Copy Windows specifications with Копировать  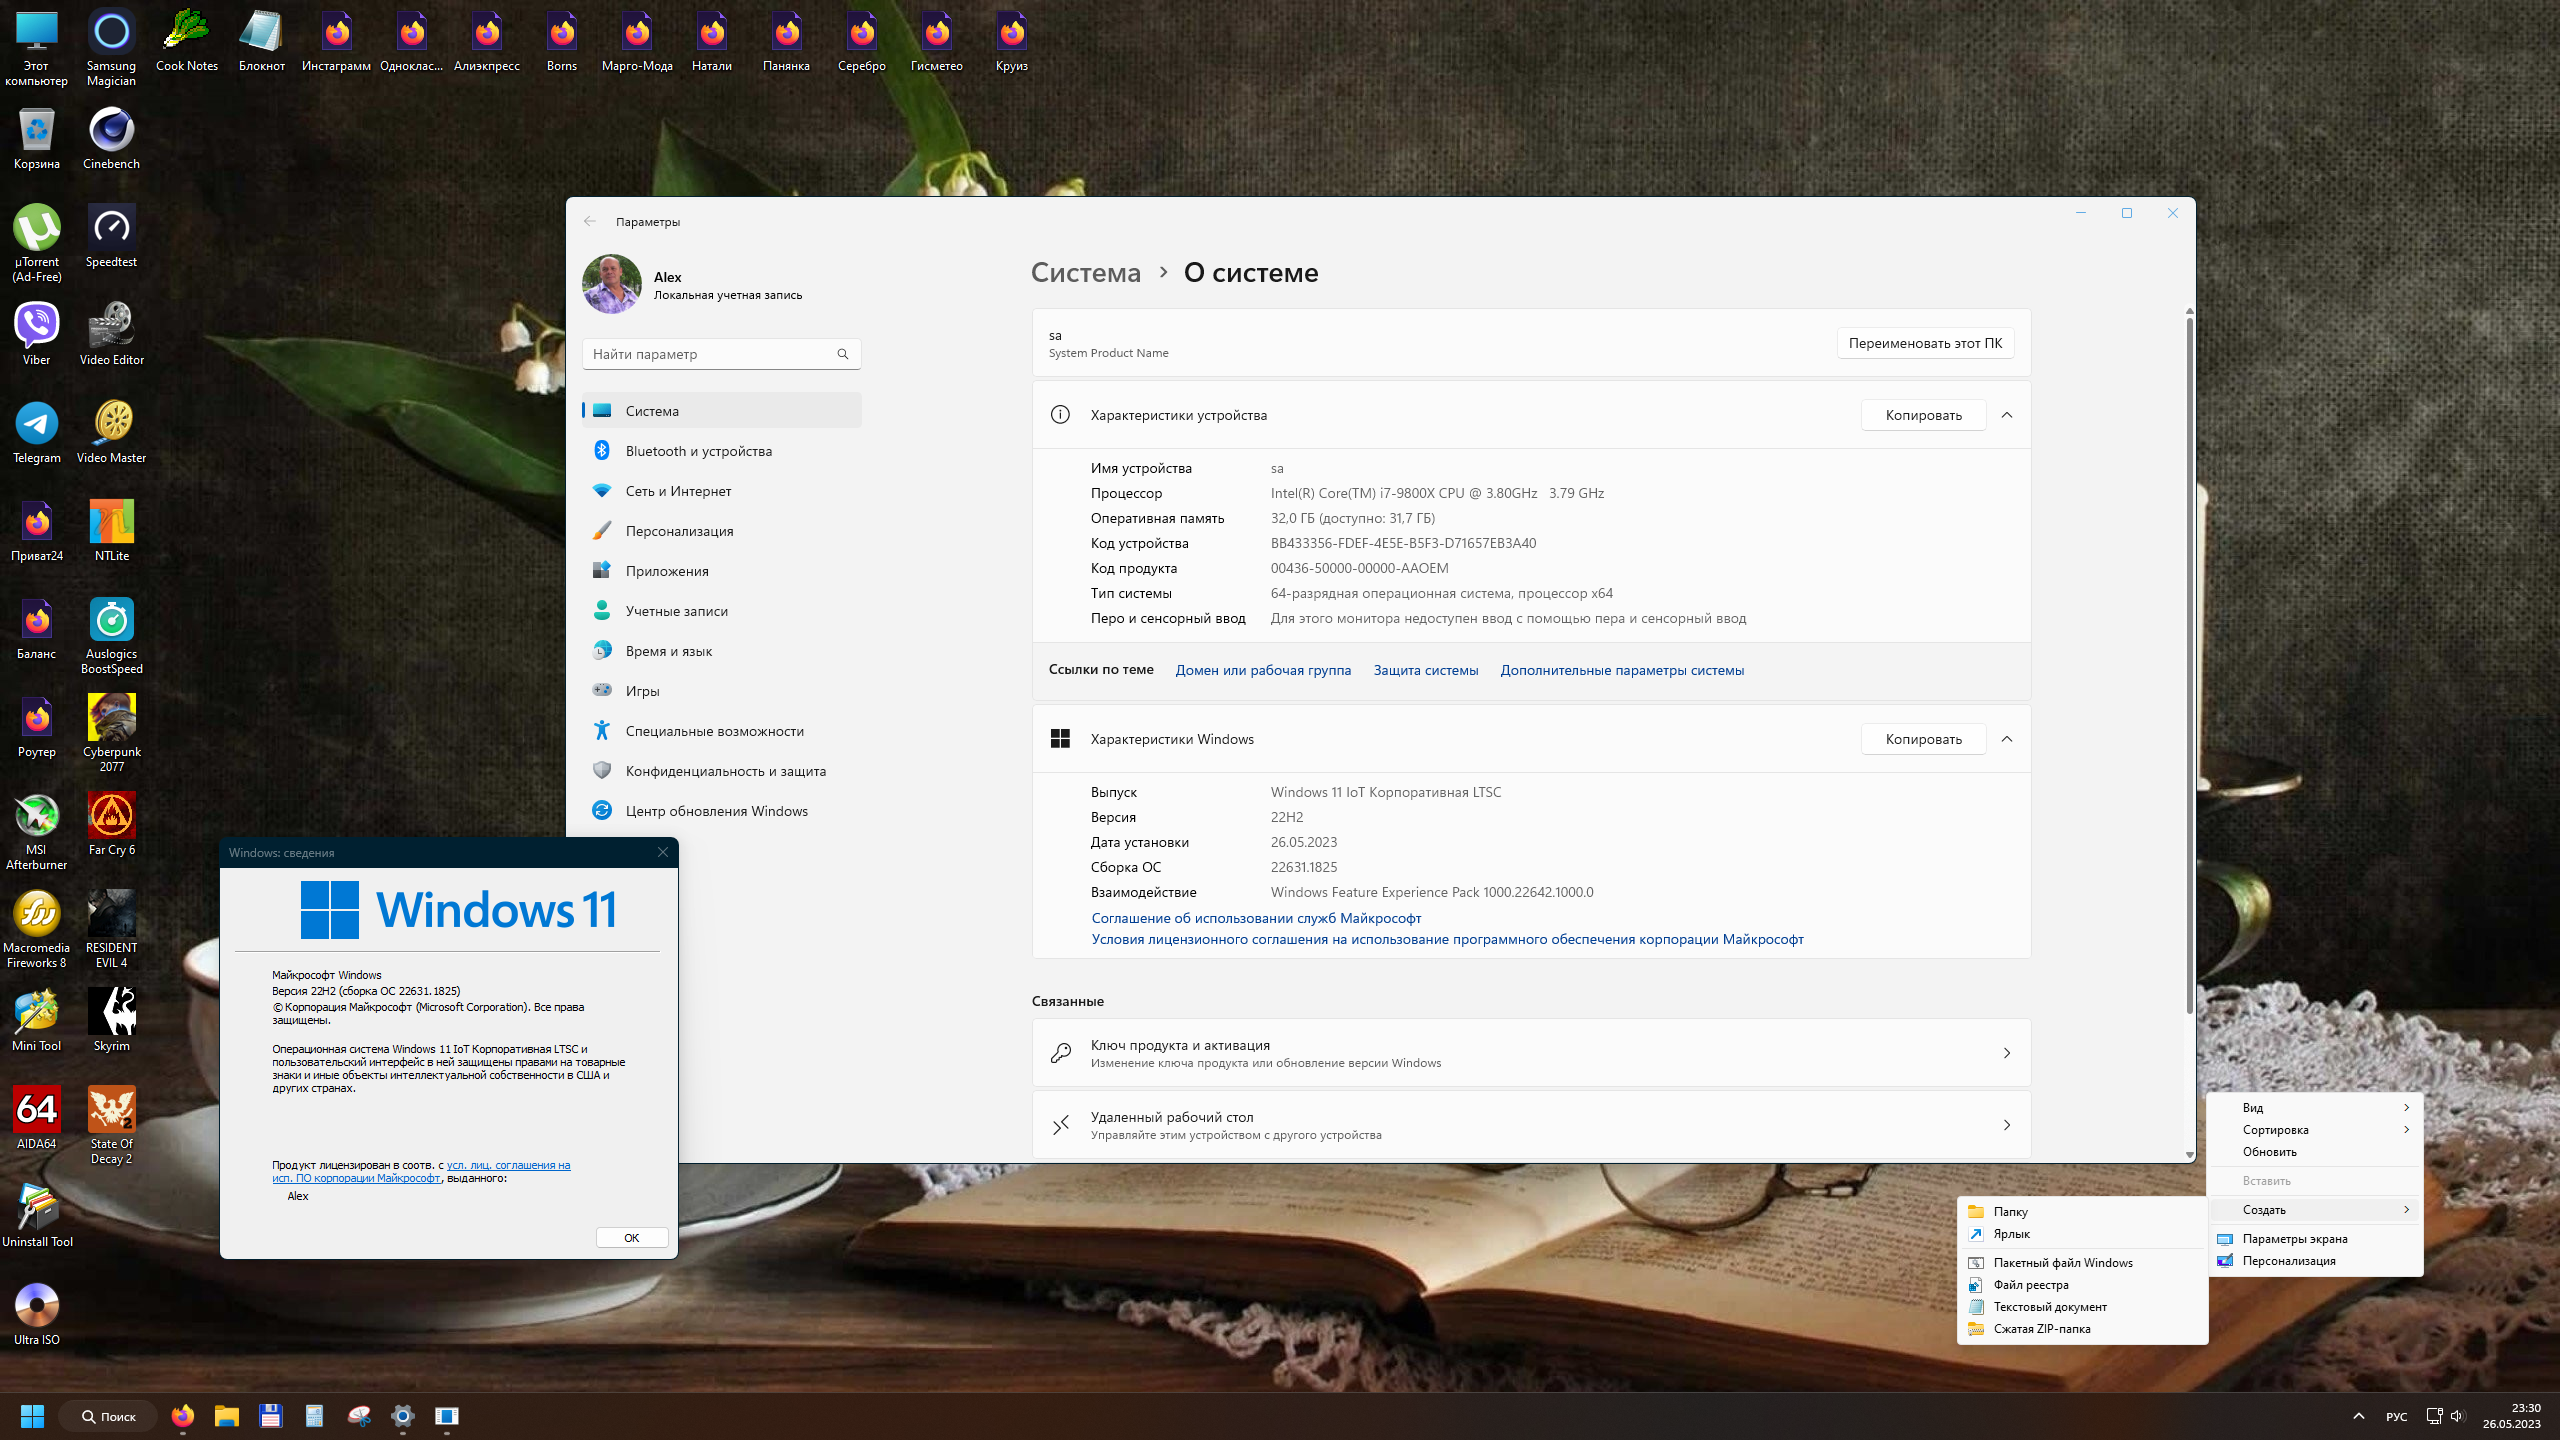pos(1923,739)
